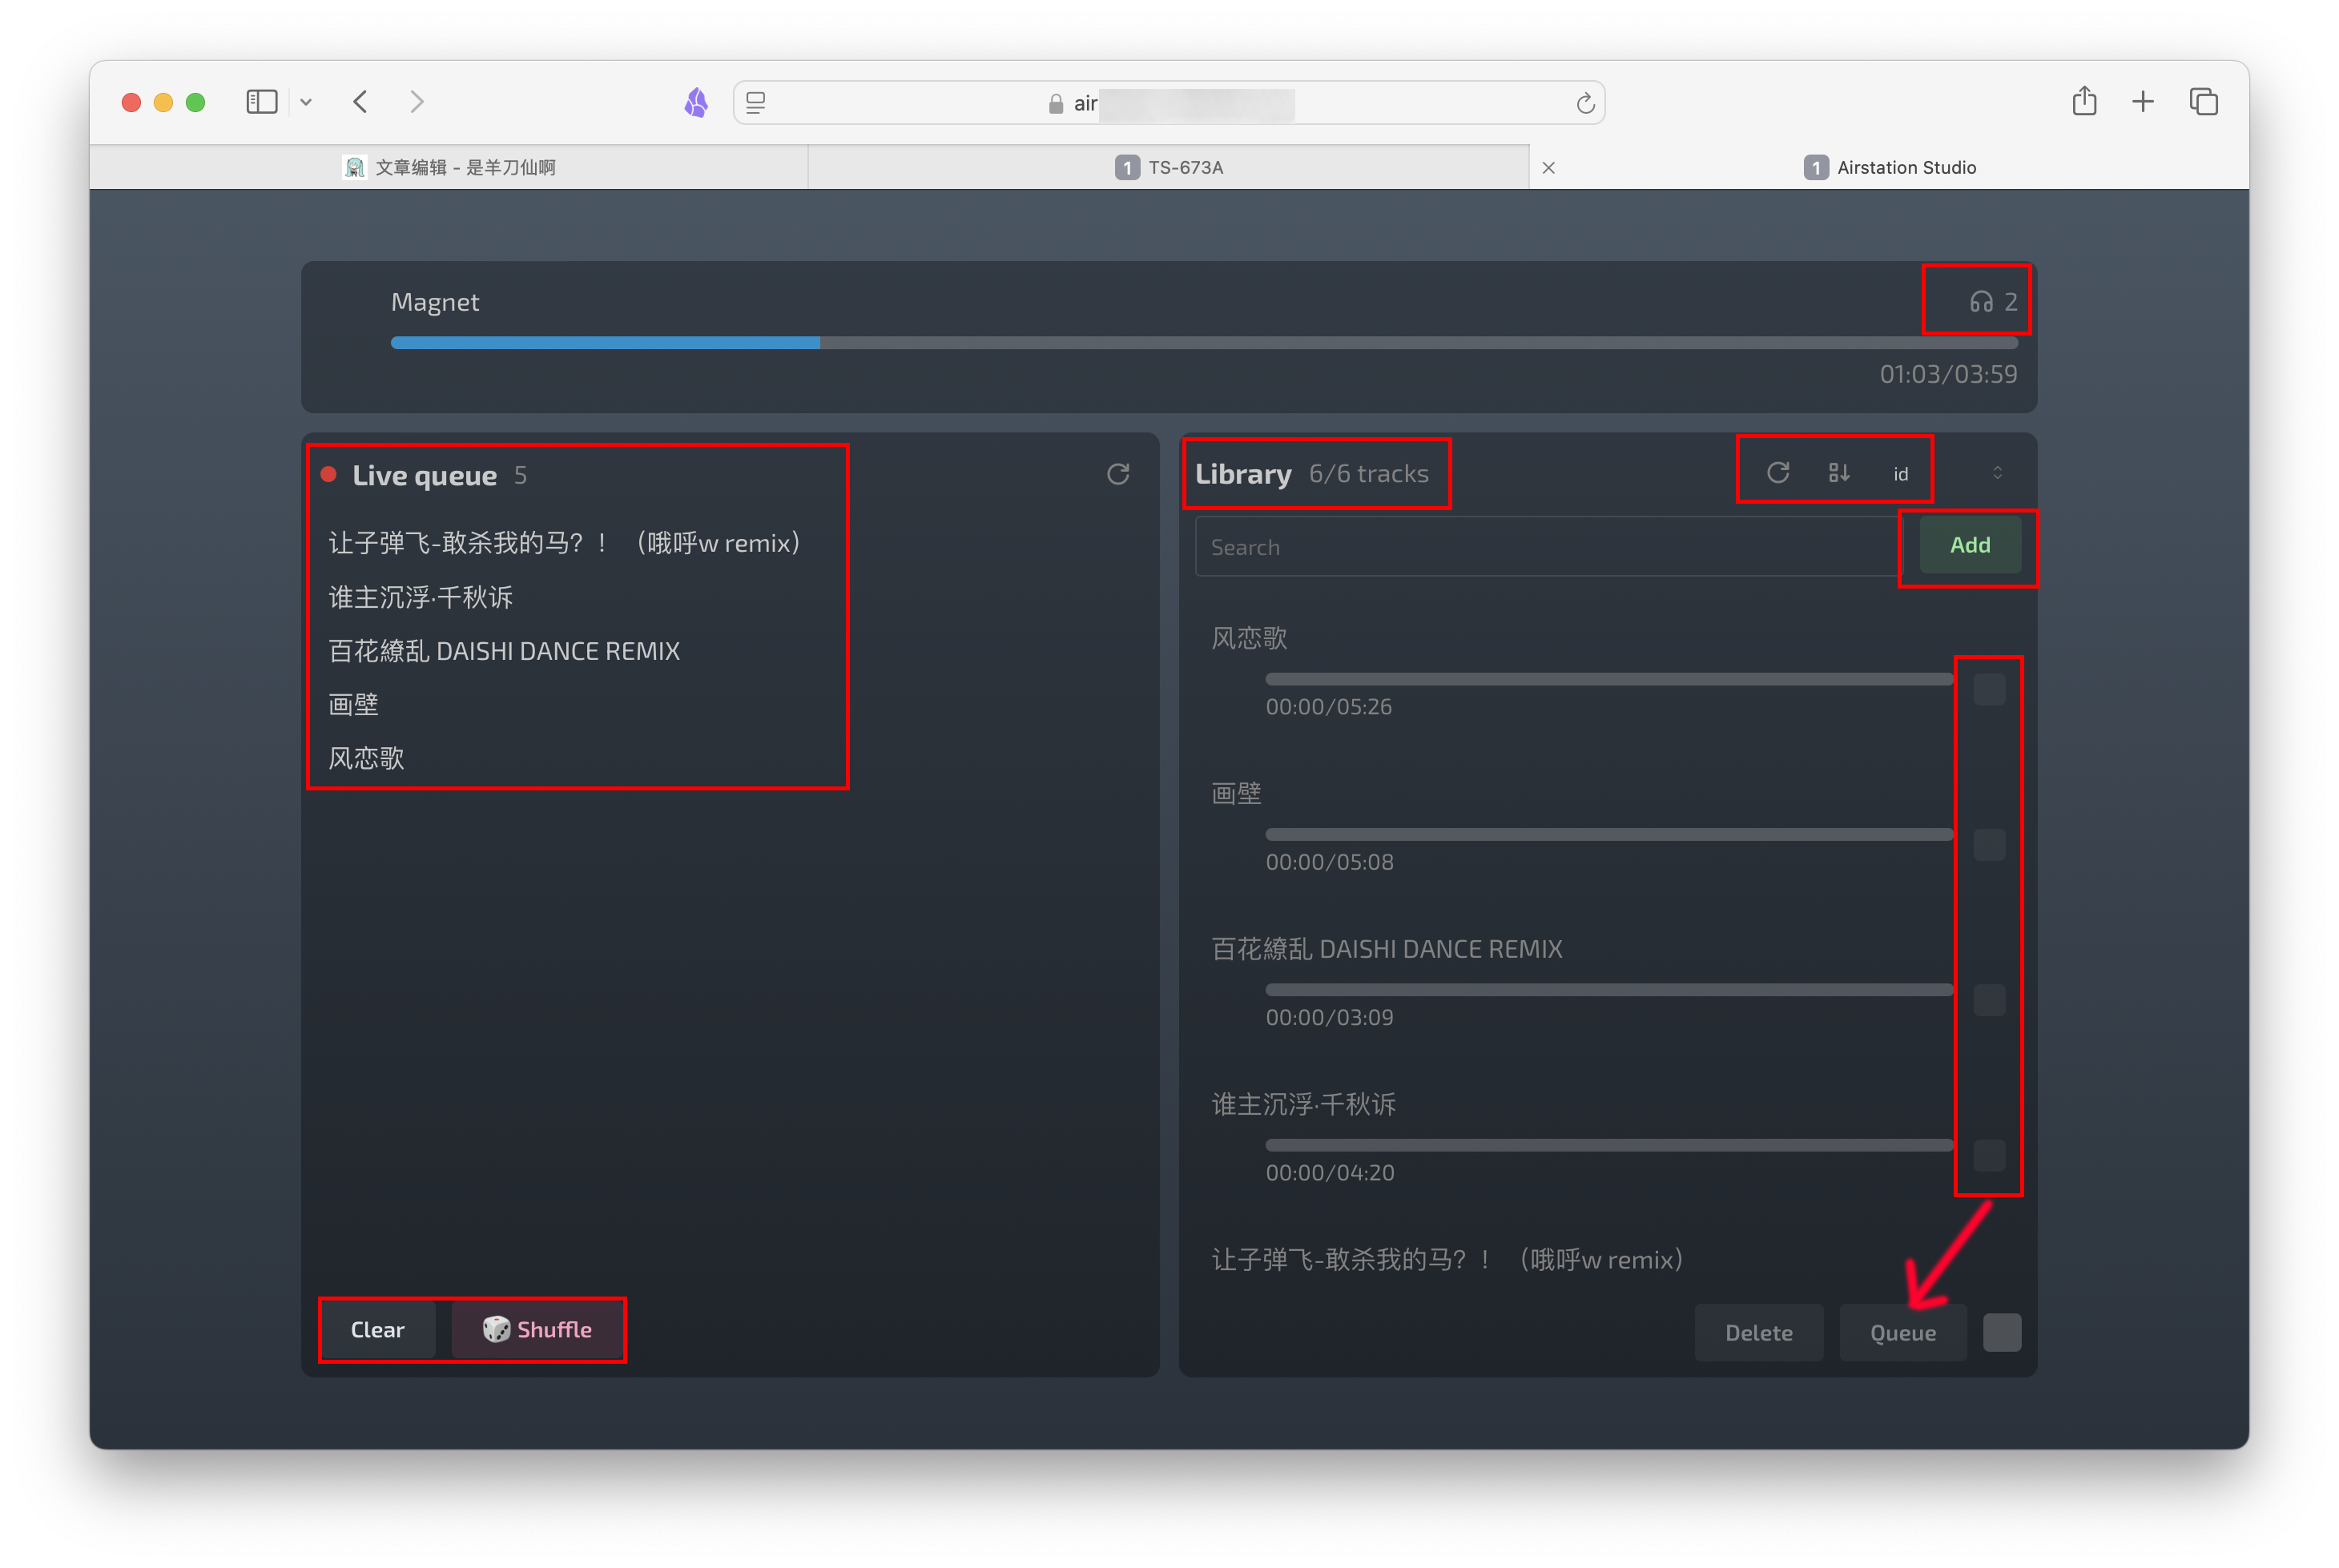The height and width of the screenshot is (1568, 2339).
Task: Click the address bar URL field
Action: 1169,103
